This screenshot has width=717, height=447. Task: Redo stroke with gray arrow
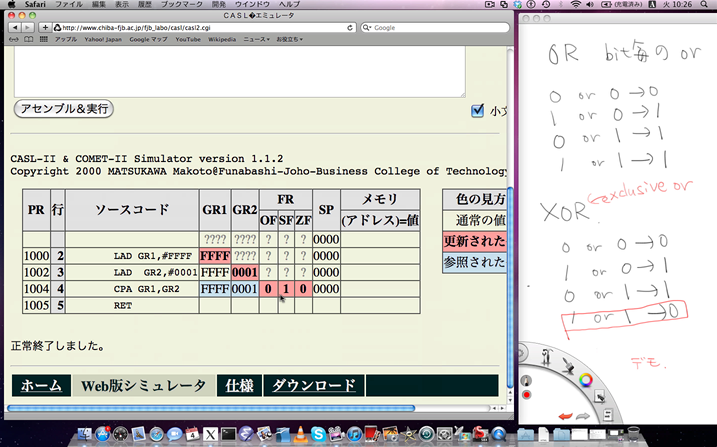tap(583, 416)
